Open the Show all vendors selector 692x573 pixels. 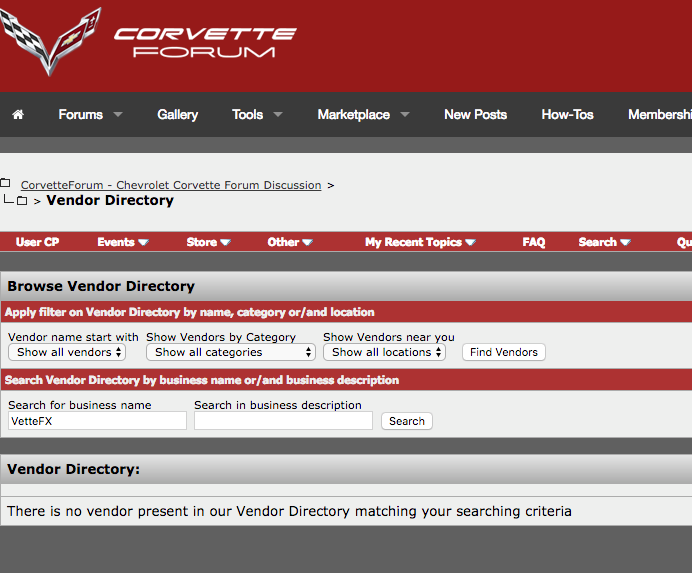coord(67,352)
